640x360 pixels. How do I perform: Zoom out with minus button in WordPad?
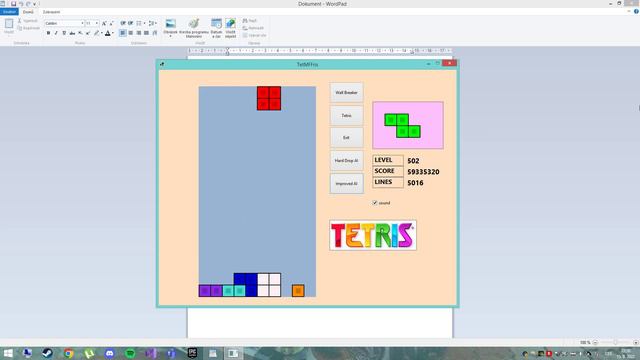pyautogui.click(x=595, y=342)
